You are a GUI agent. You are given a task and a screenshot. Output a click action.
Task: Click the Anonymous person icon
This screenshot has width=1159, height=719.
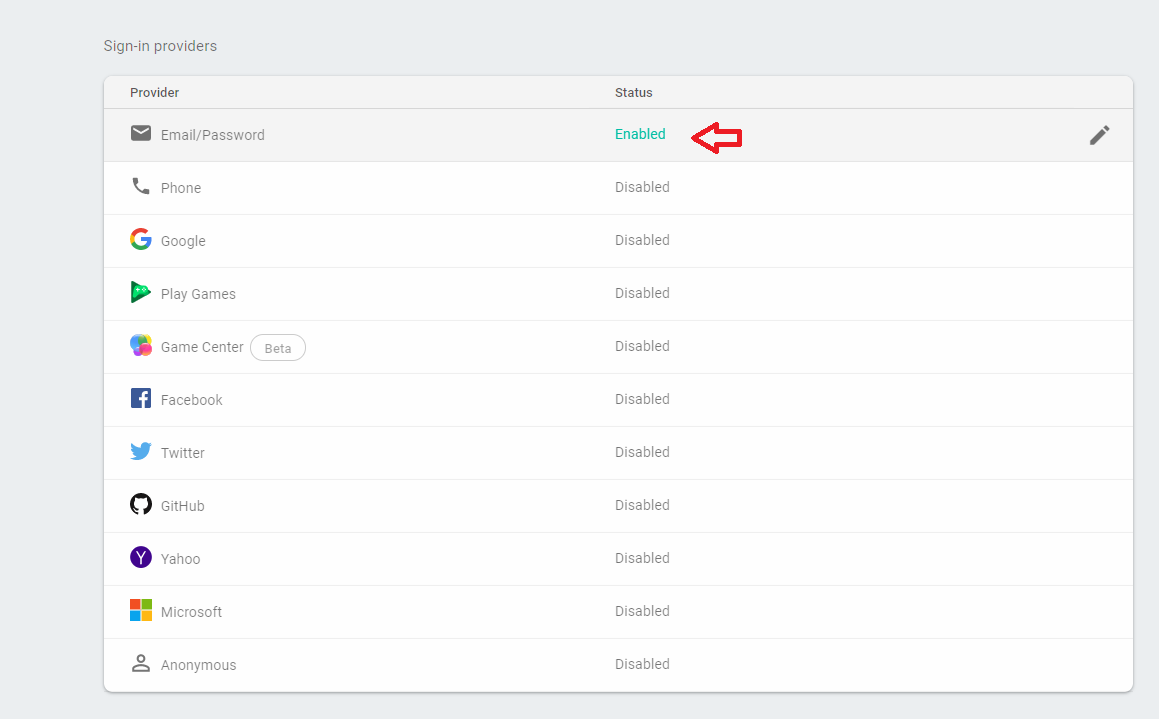click(x=141, y=663)
